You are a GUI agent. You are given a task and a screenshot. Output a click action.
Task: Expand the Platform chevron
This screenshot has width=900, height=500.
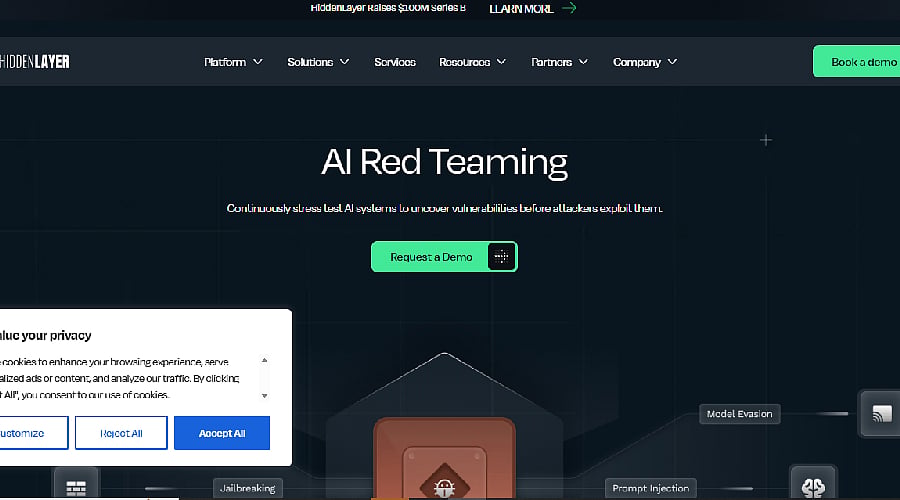[x=258, y=61]
